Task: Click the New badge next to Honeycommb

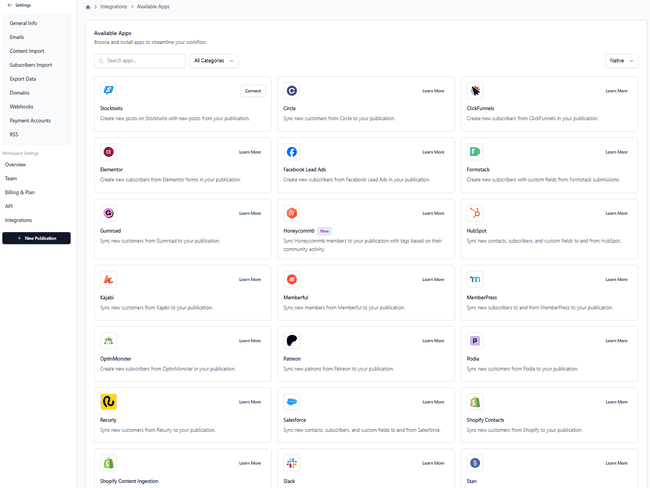Action: click(x=324, y=231)
